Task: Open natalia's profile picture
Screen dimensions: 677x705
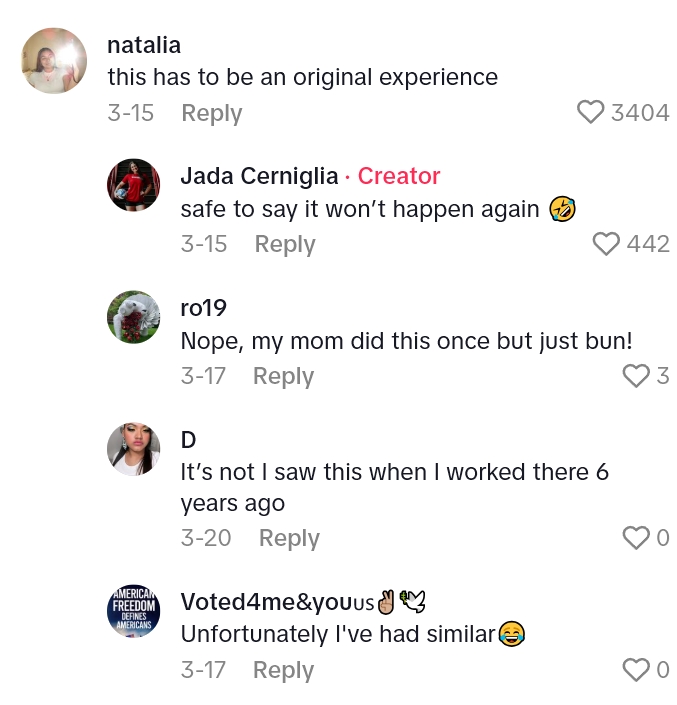Action: tap(54, 61)
